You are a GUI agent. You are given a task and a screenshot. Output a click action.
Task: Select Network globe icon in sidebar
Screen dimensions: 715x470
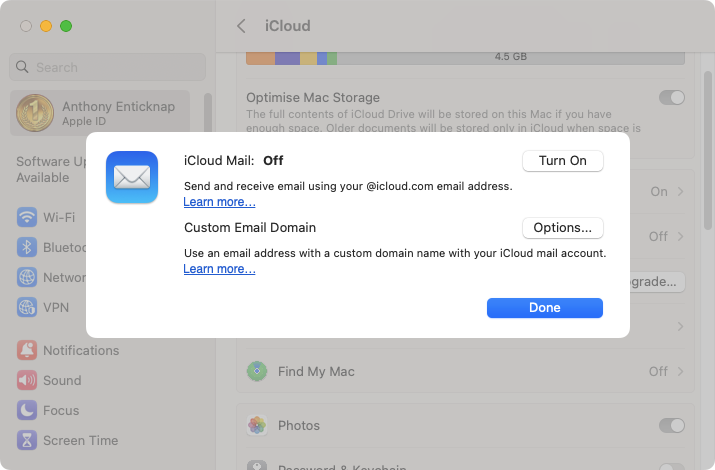point(27,277)
